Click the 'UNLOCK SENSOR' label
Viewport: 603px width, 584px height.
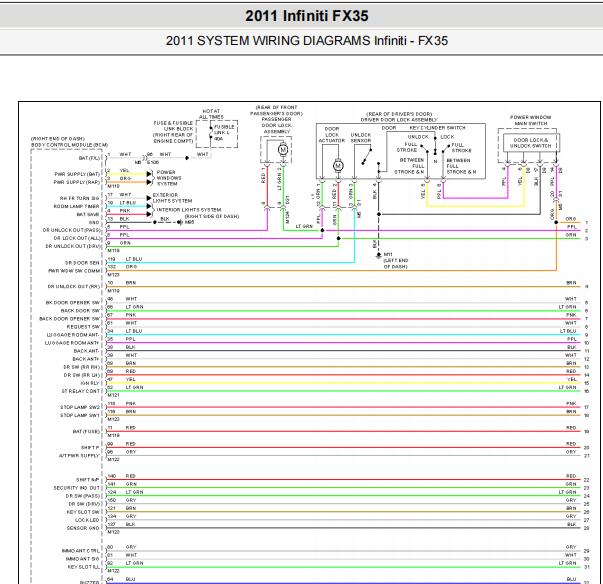(361, 138)
